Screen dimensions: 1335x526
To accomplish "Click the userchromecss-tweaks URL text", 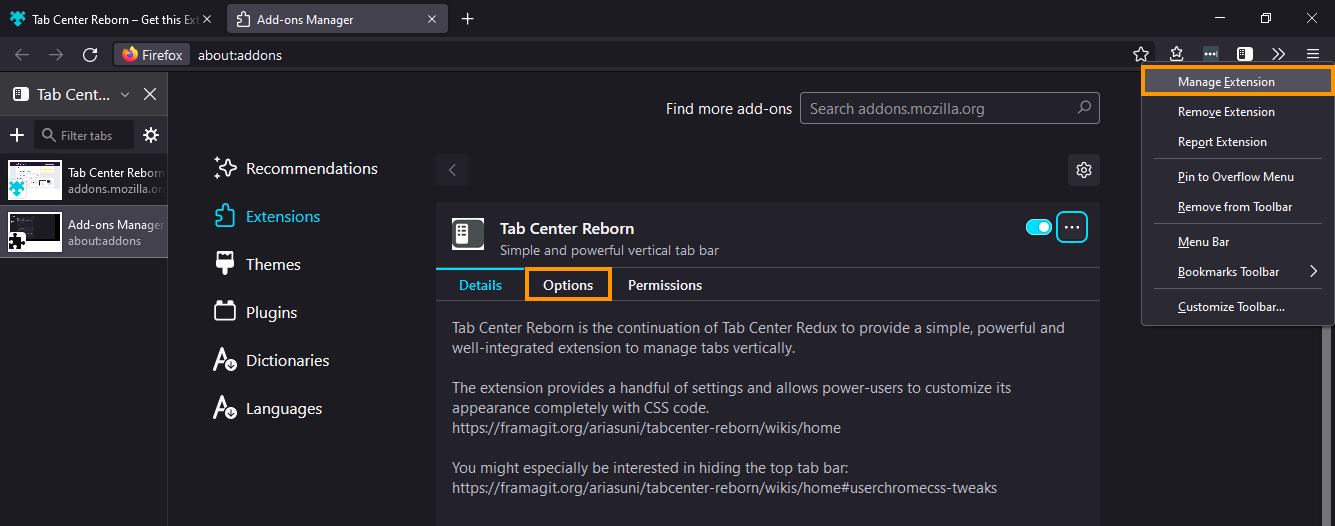I will point(724,488).
